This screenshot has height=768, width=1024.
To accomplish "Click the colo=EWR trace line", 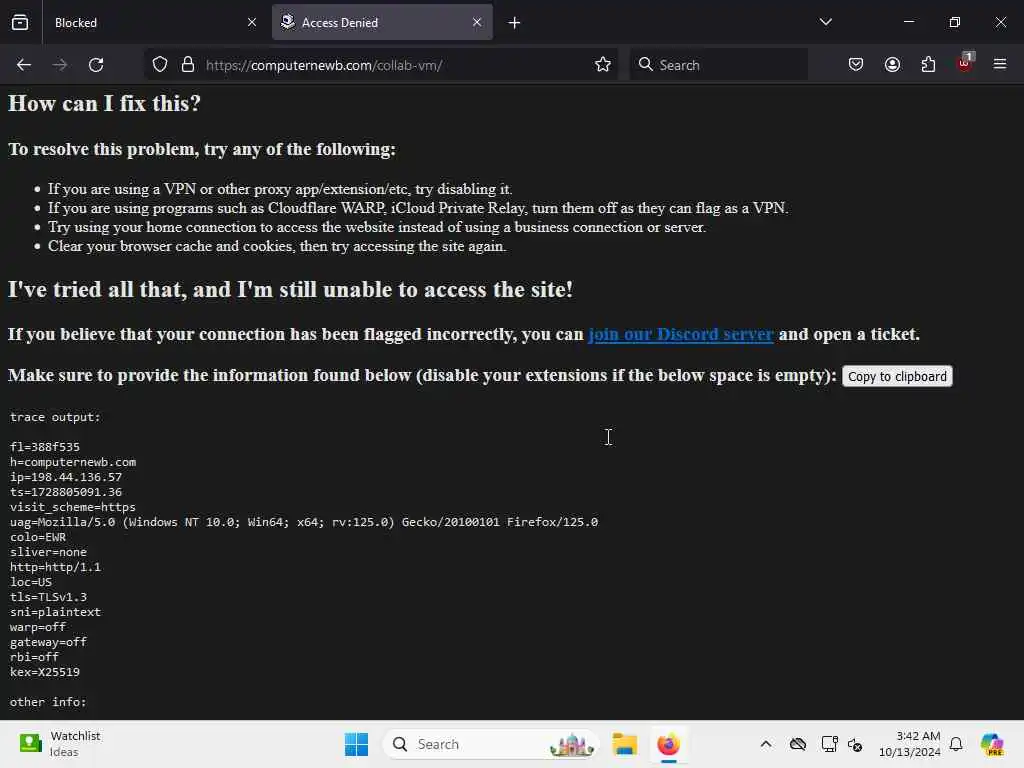I will tap(38, 537).
